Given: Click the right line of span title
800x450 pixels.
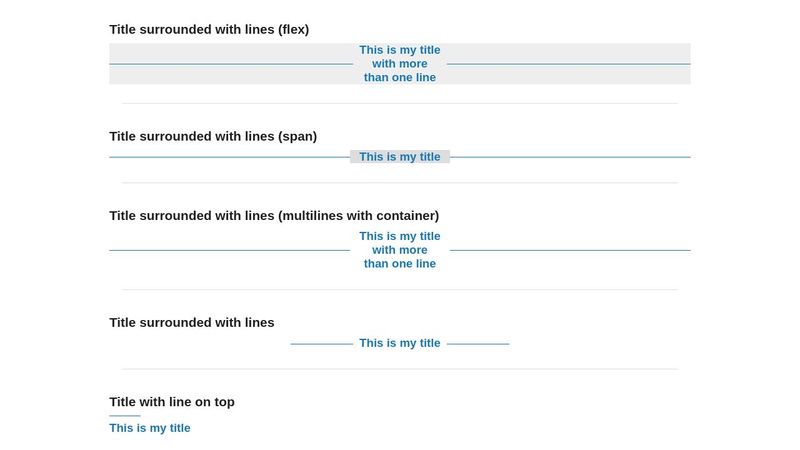Looking at the screenshot, I should click(x=570, y=157).
